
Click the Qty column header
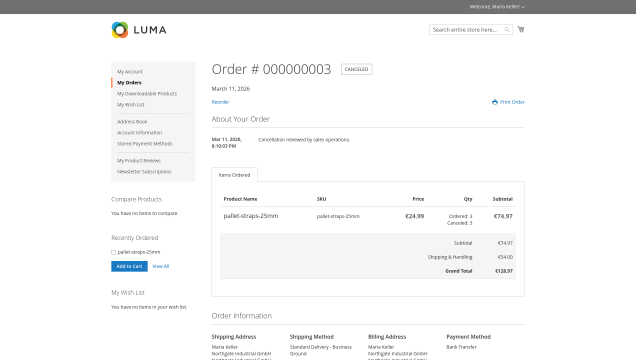point(468,199)
